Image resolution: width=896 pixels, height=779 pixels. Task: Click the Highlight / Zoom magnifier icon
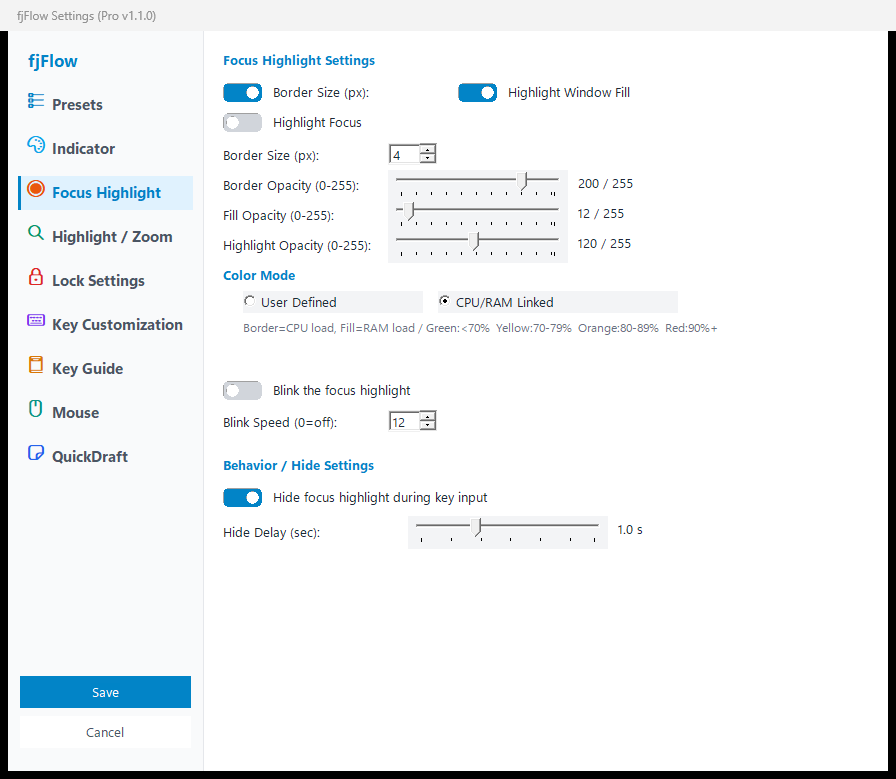click(36, 233)
